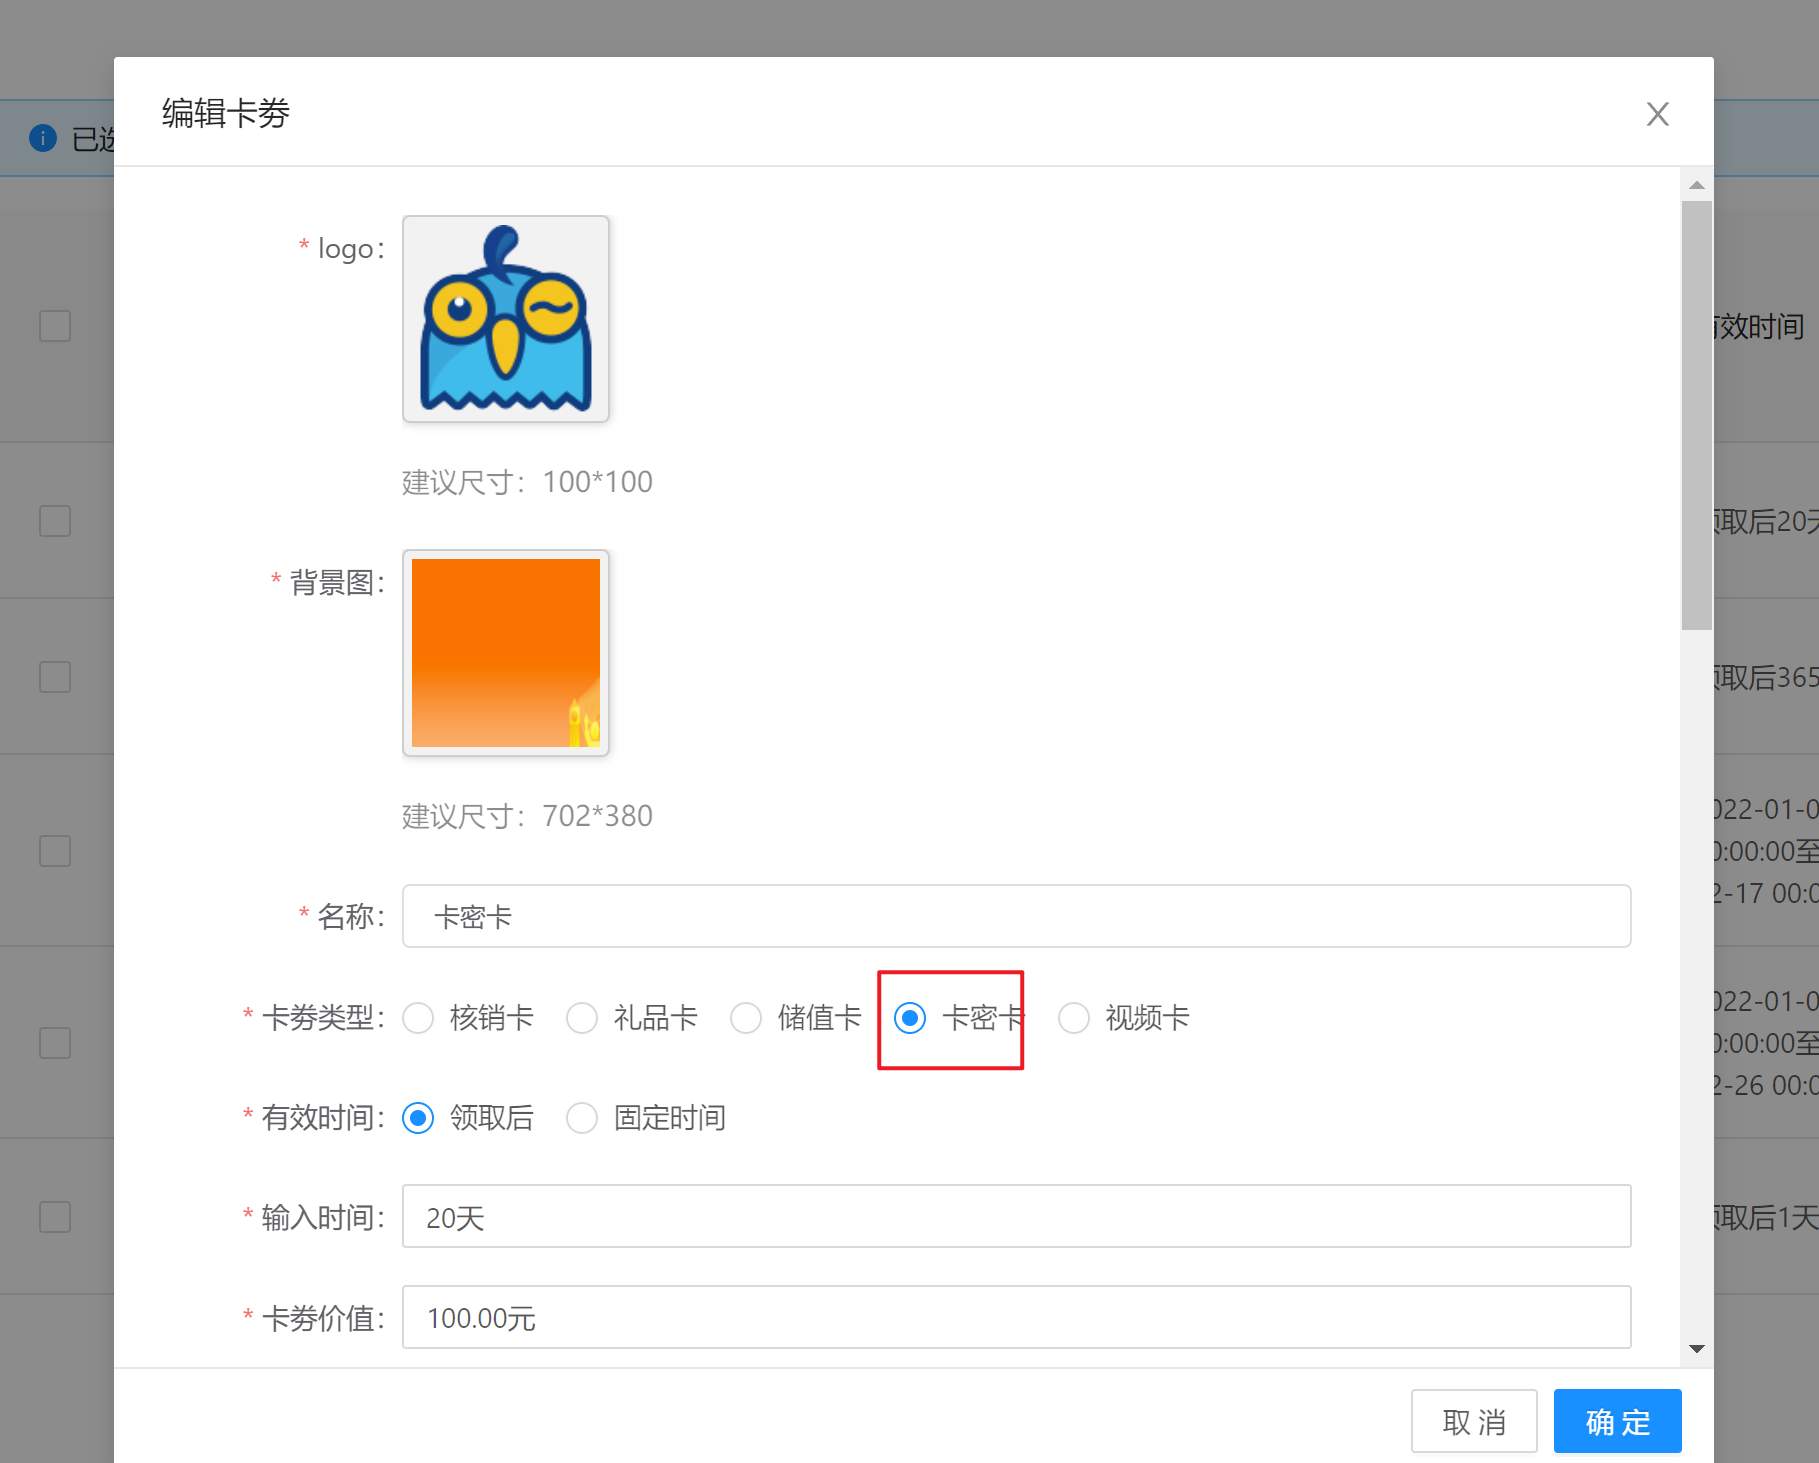Choose the 储值卡 radio button

(x=746, y=1018)
